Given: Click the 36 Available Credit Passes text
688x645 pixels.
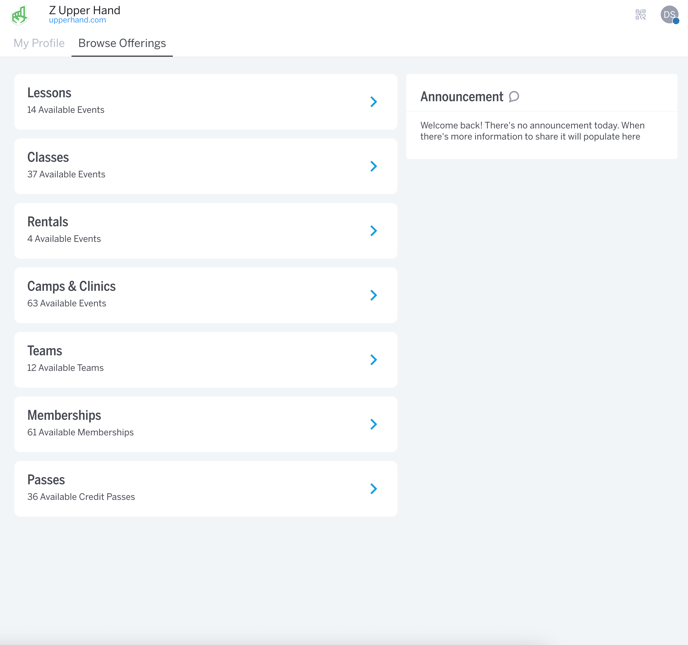Looking at the screenshot, I should (81, 497).
